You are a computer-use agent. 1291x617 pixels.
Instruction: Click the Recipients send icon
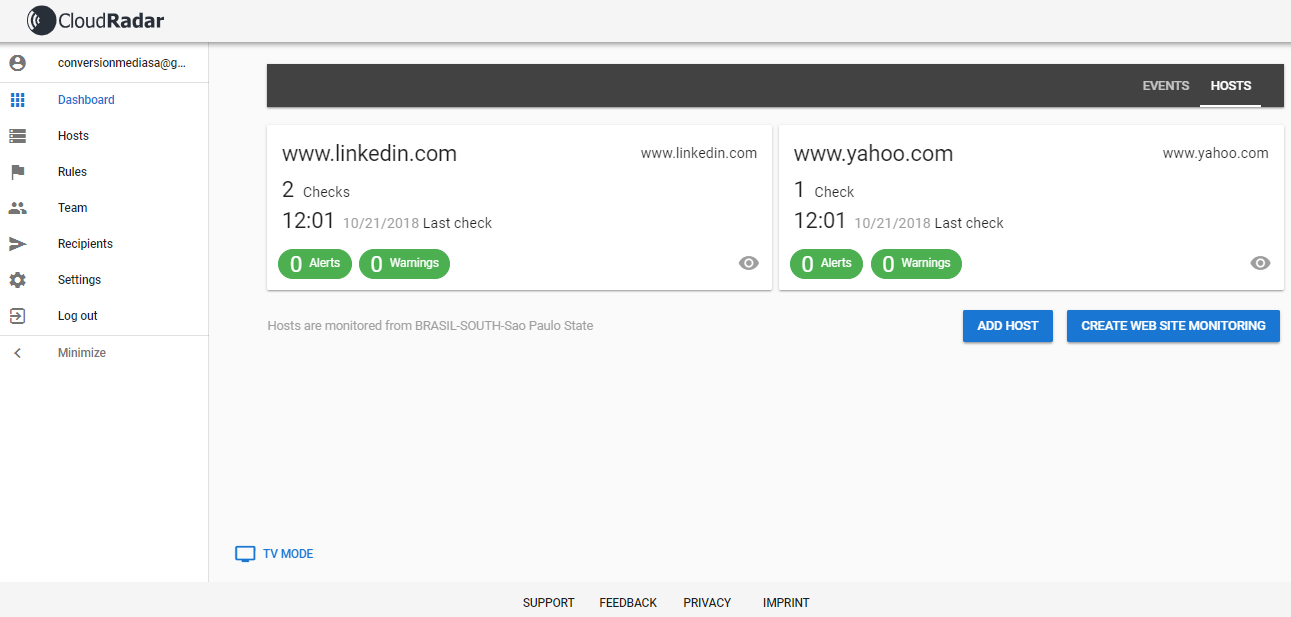[17, 244]
